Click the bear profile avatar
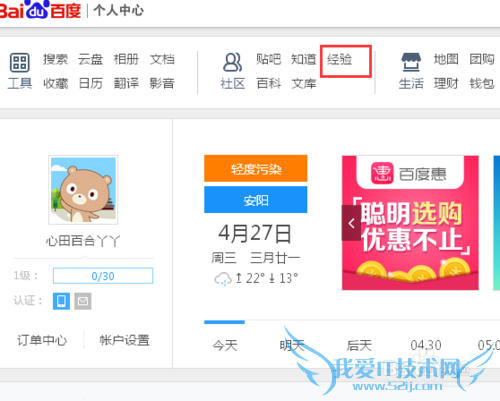This screenshot has height=401, width=500. (x=83, y=190)
